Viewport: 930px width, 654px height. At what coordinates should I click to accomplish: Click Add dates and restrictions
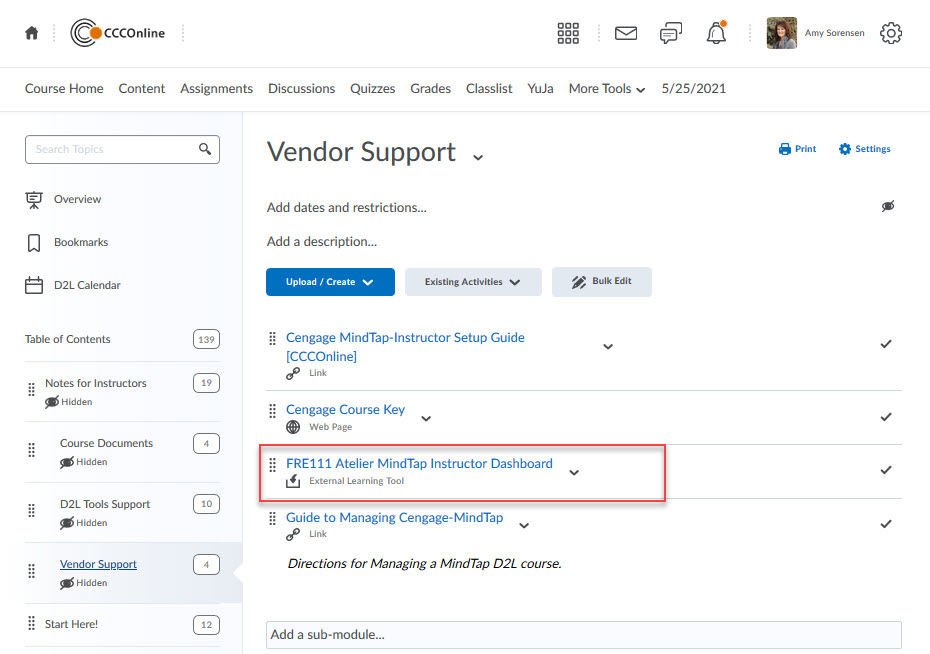[x=346, y=208]
